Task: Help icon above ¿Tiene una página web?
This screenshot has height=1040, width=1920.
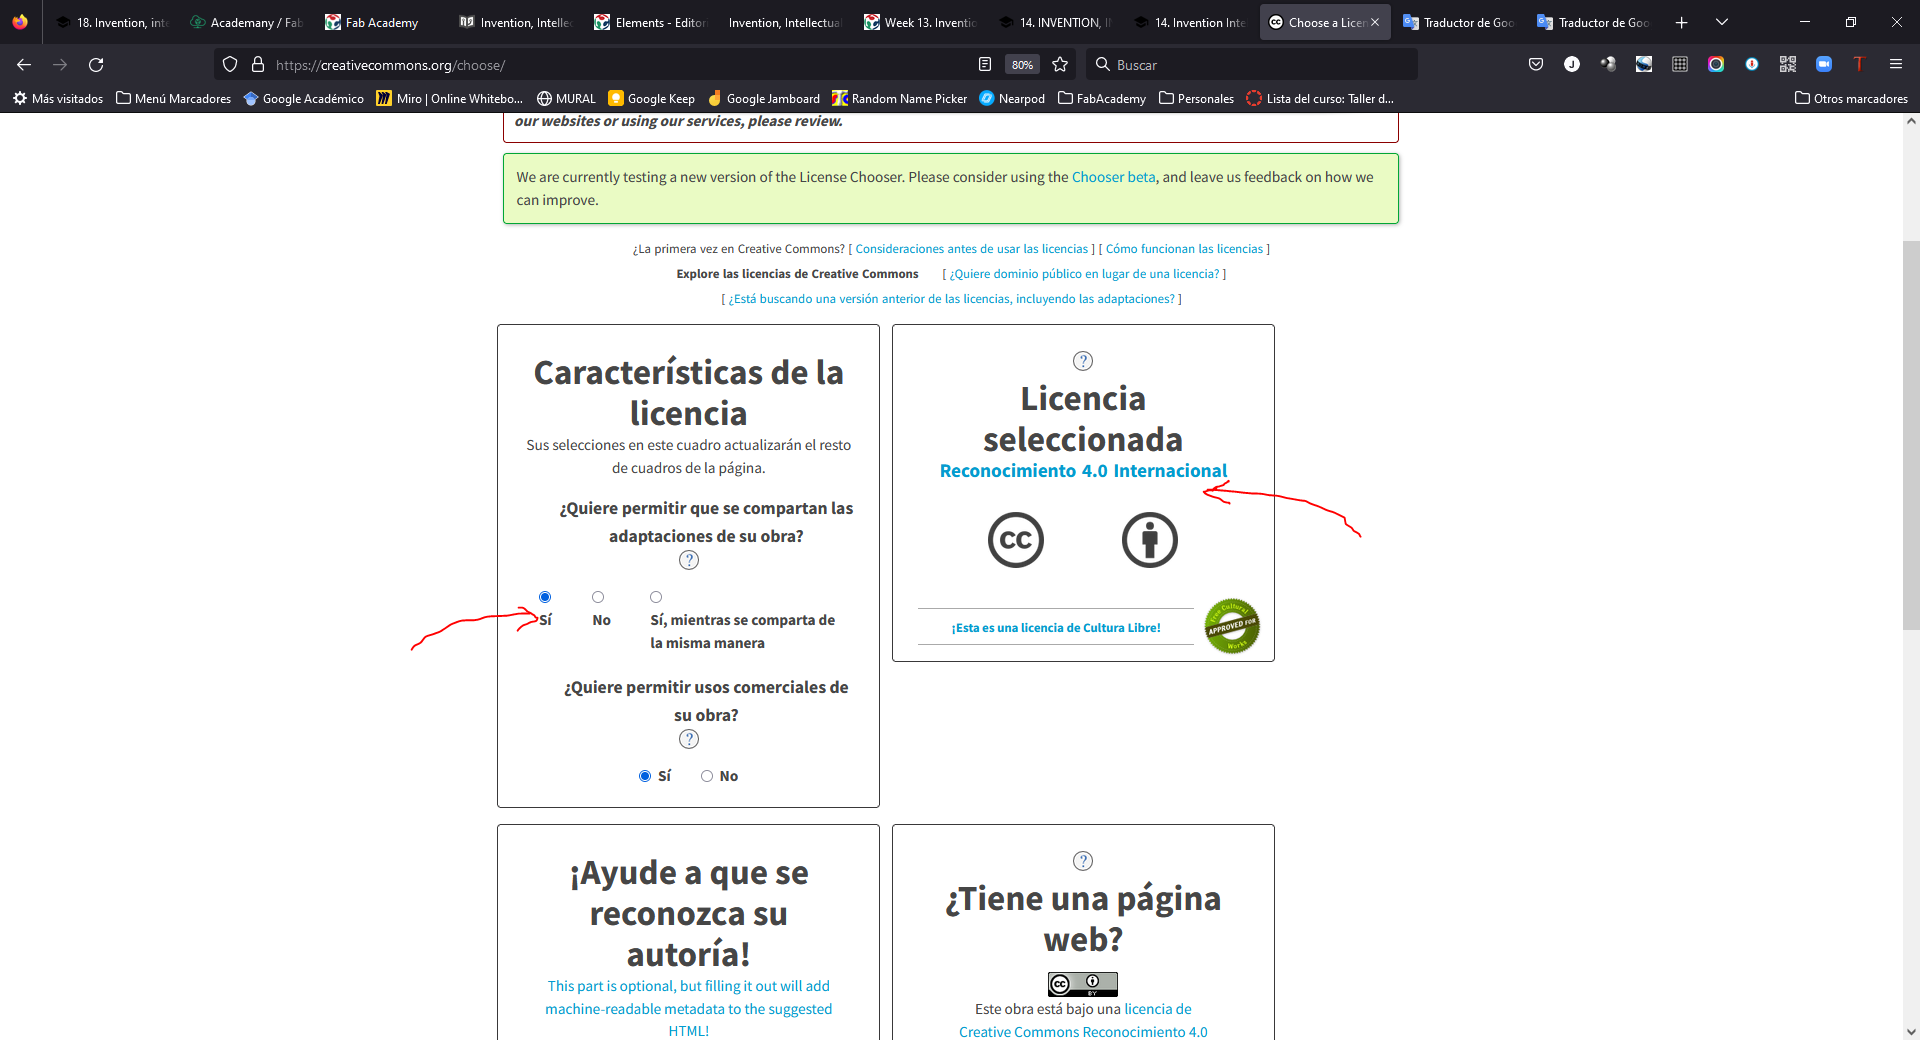Action: 1083,861
